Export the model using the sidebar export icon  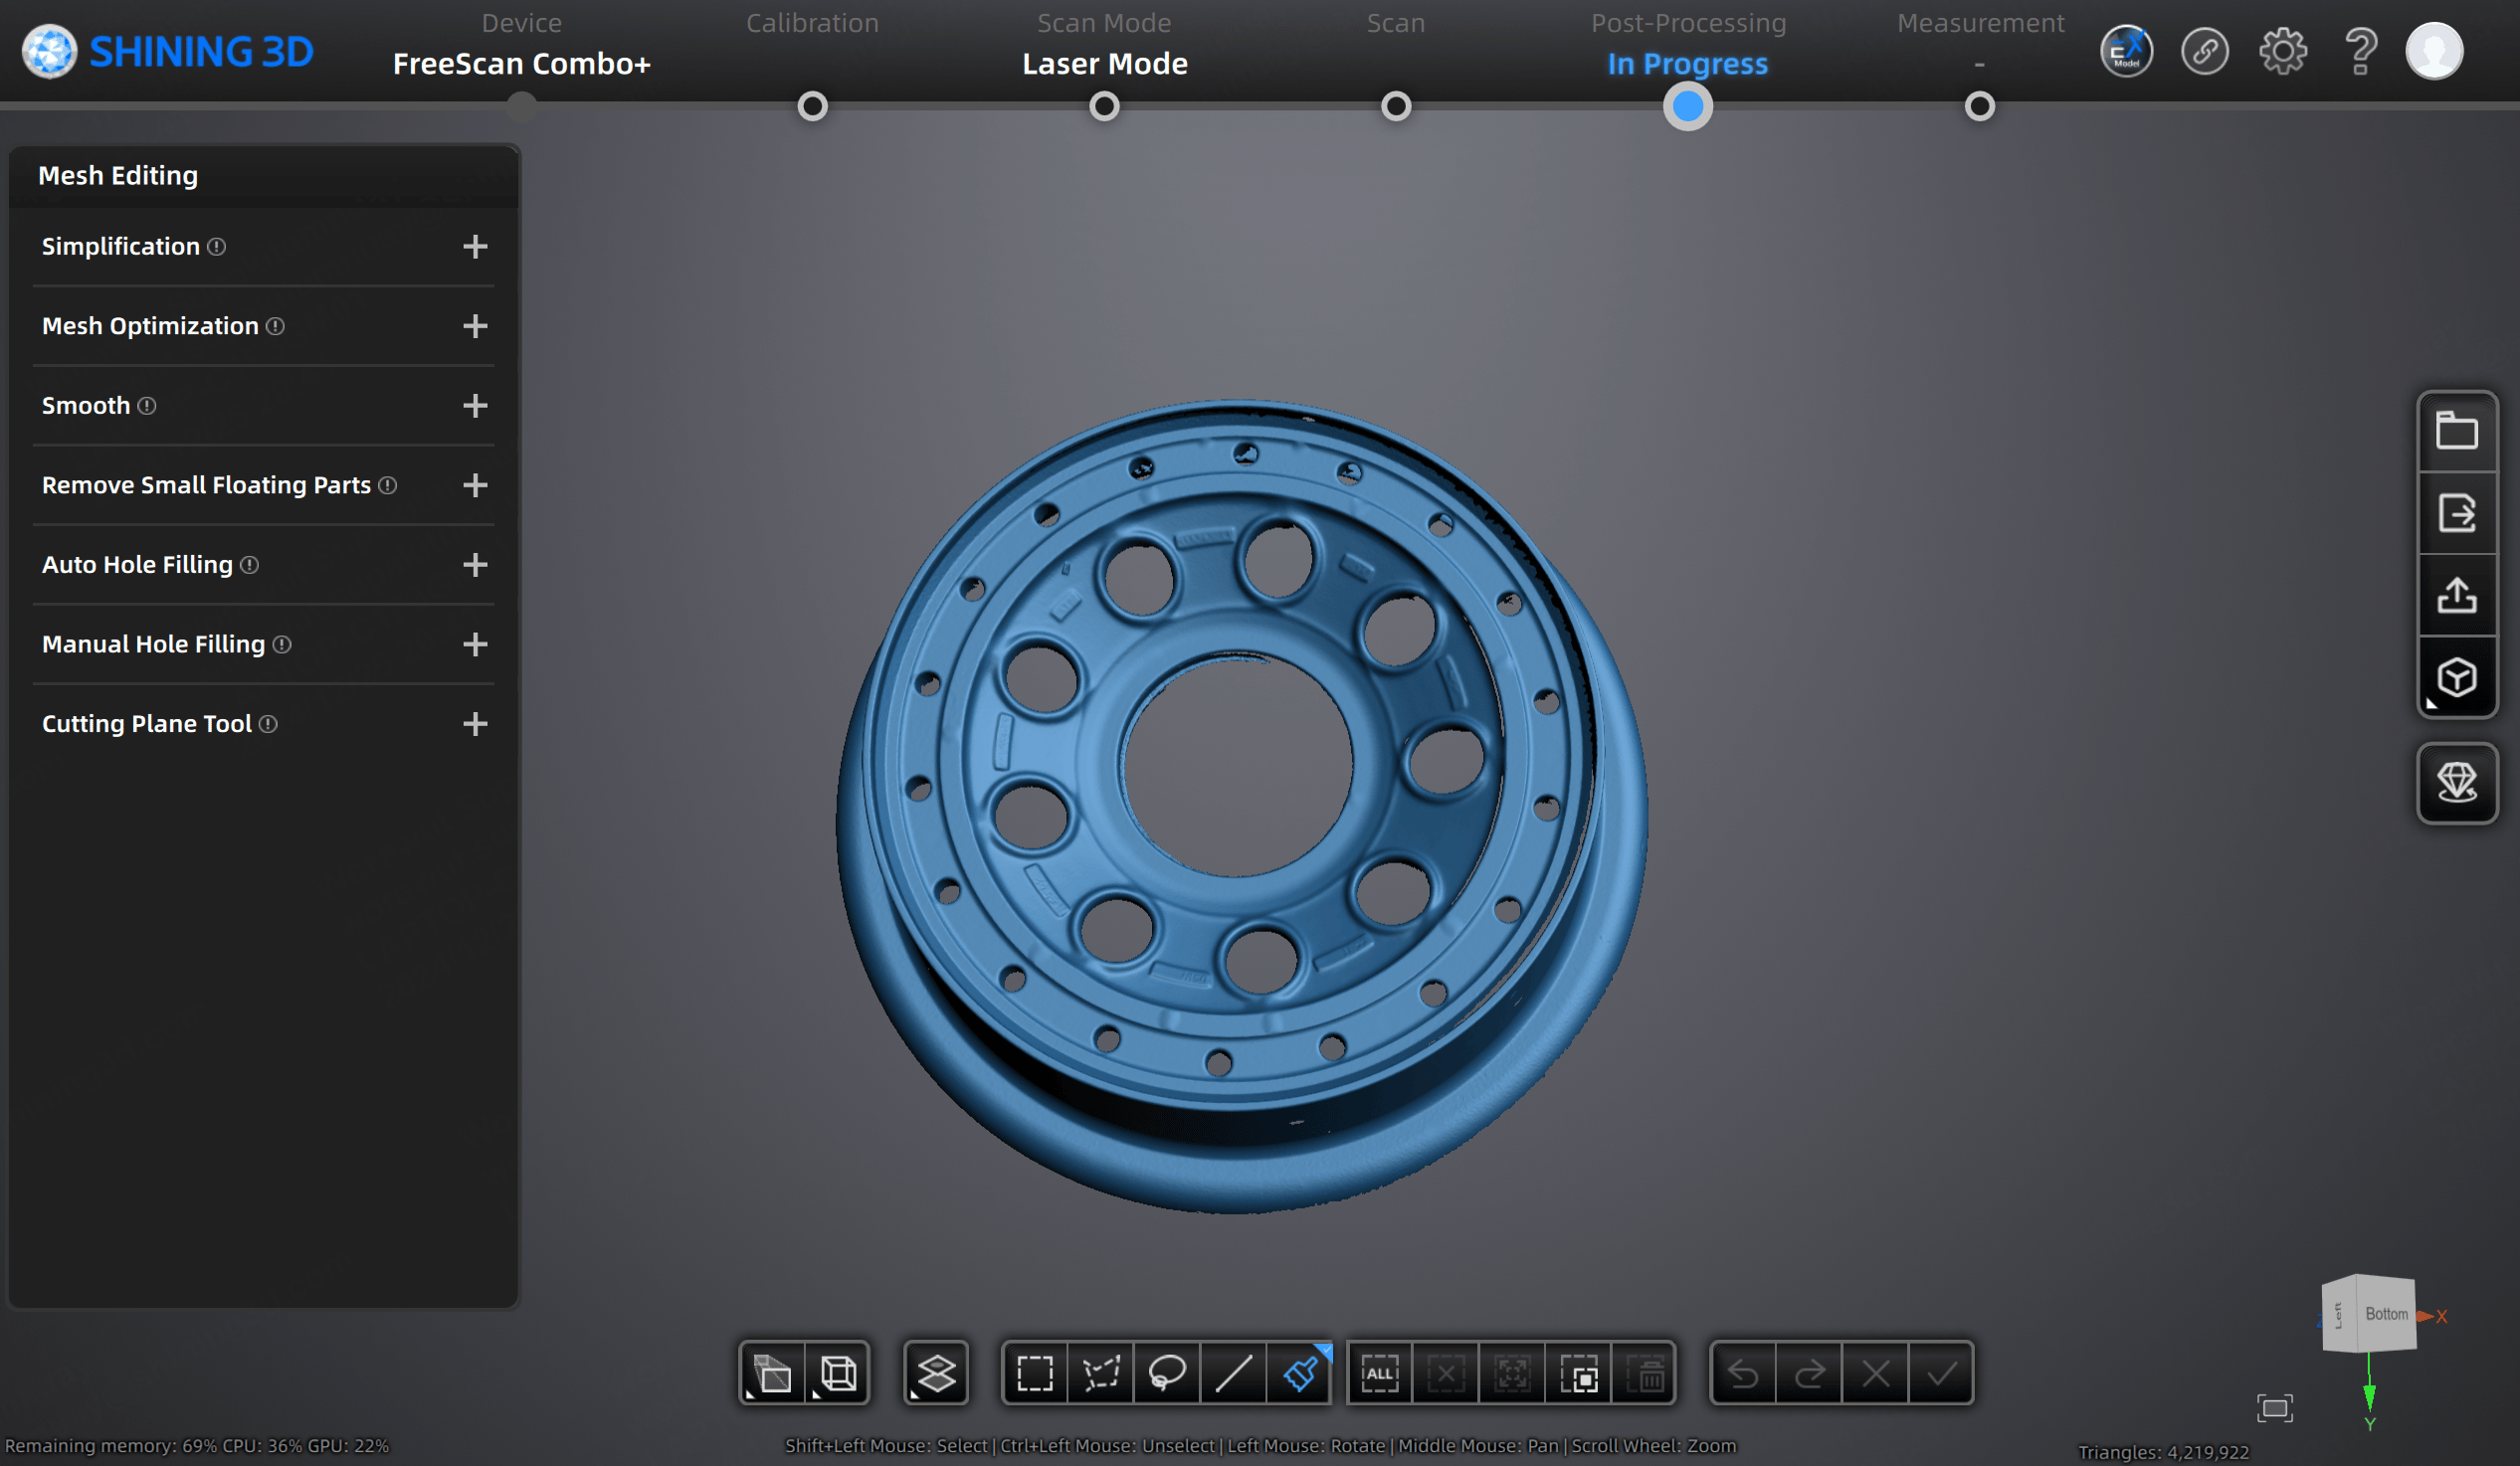pyautogui.click(x=2458, y=514)
